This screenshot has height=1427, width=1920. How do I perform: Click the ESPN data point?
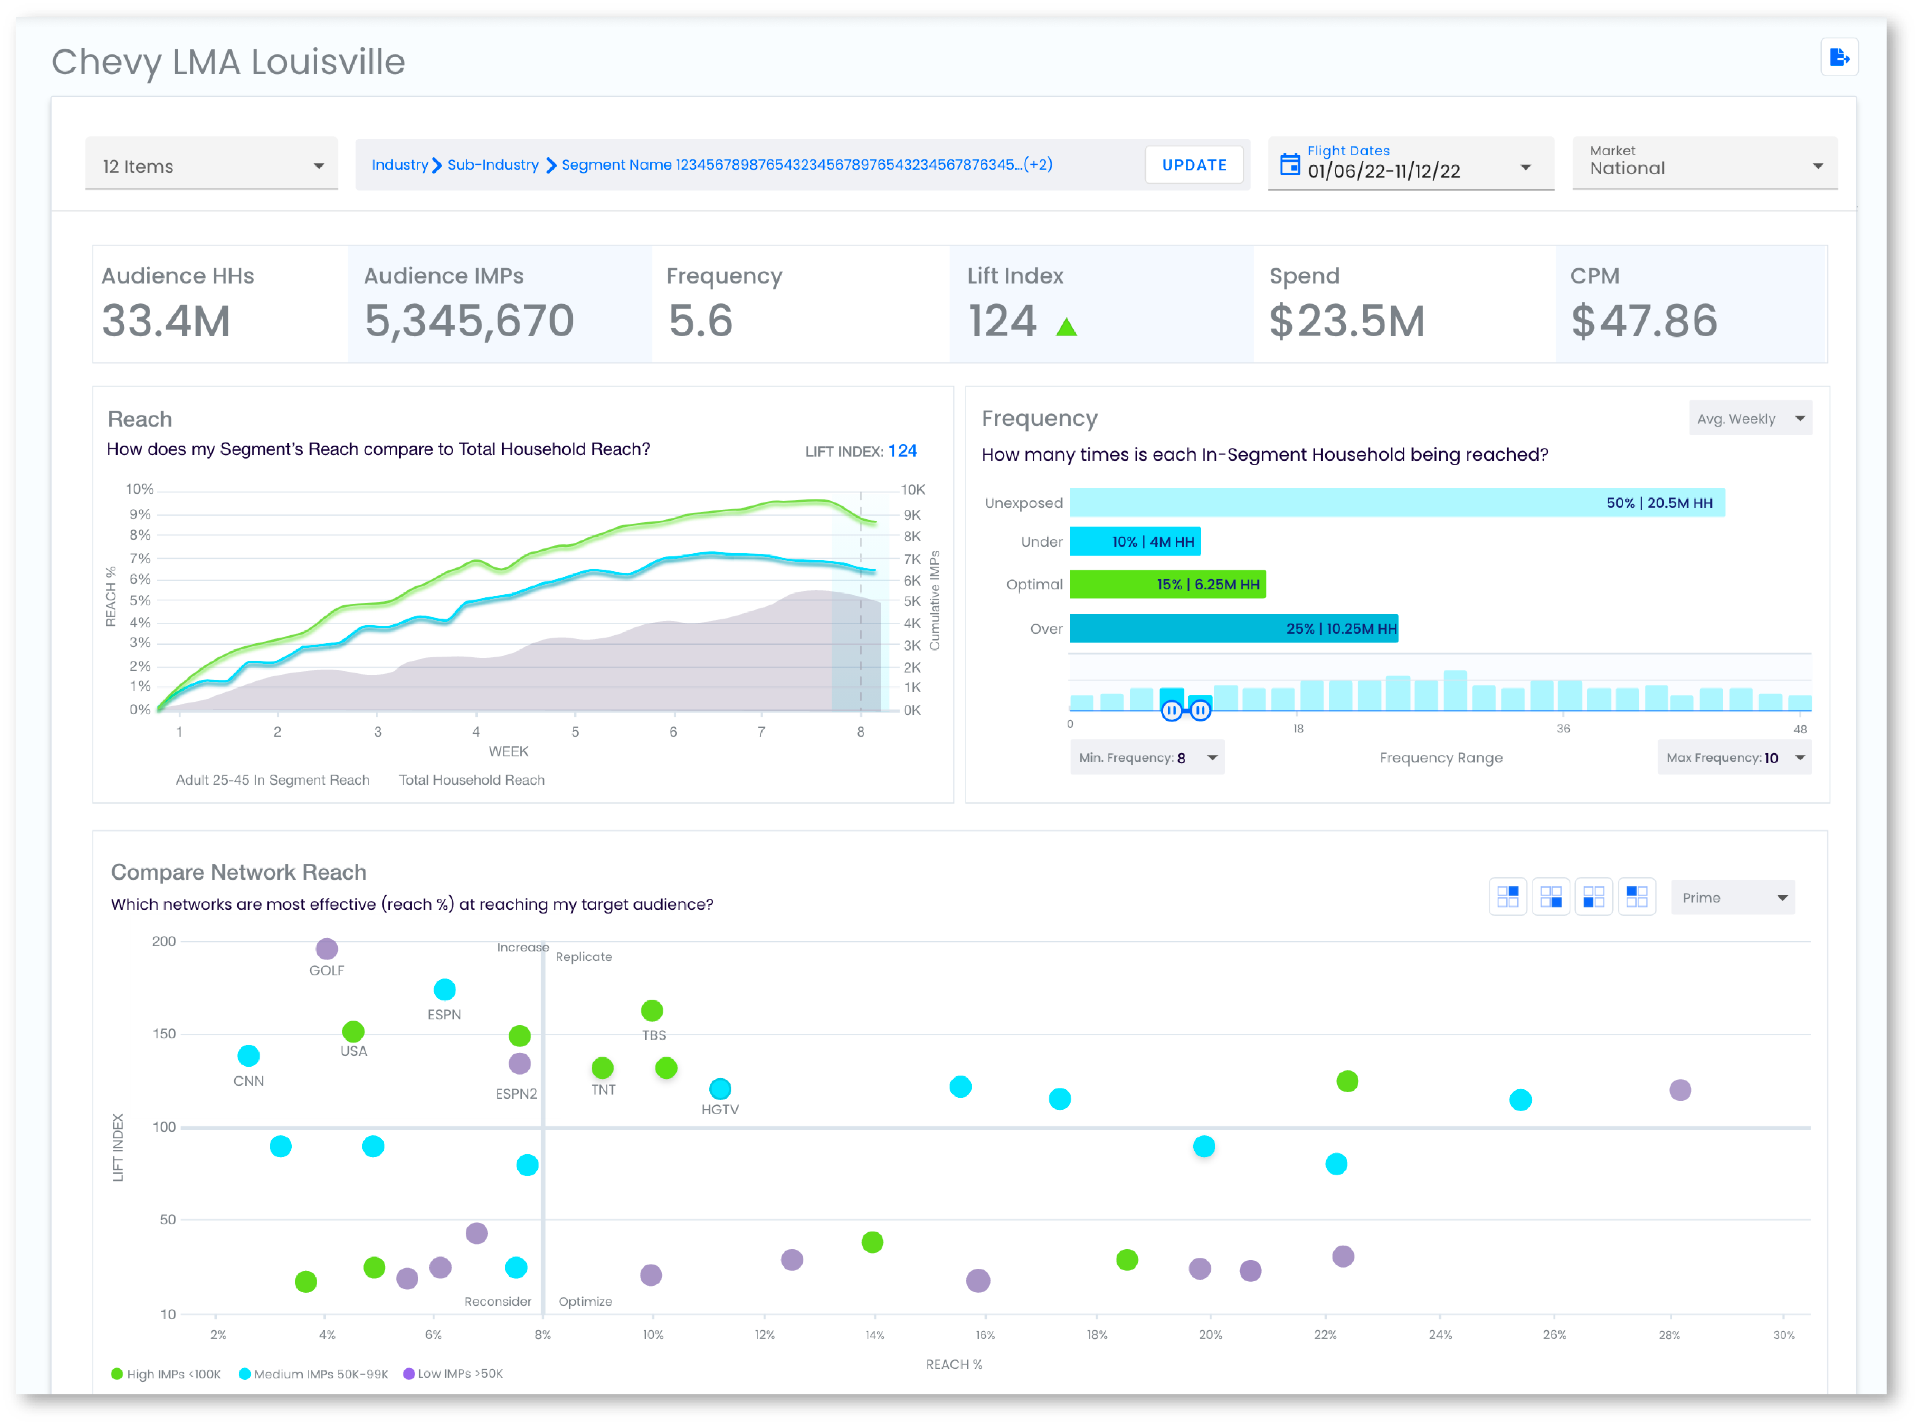tap(445, 989)
